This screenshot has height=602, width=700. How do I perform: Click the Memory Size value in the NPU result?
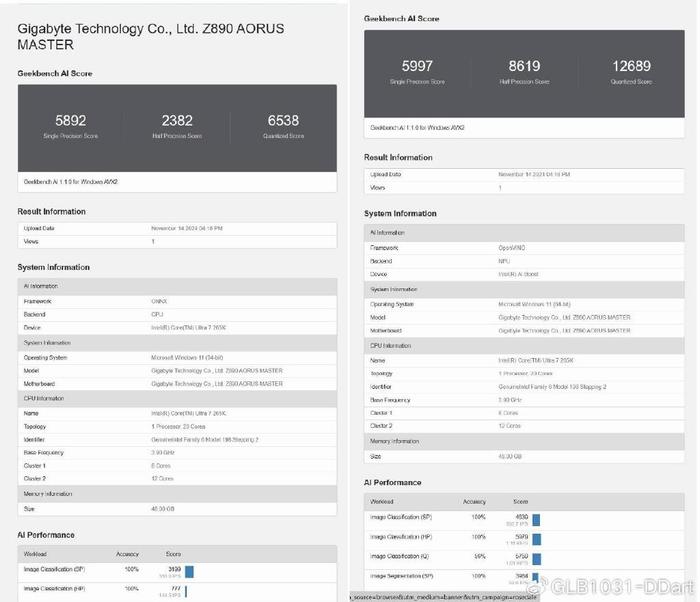pos(510,456)
